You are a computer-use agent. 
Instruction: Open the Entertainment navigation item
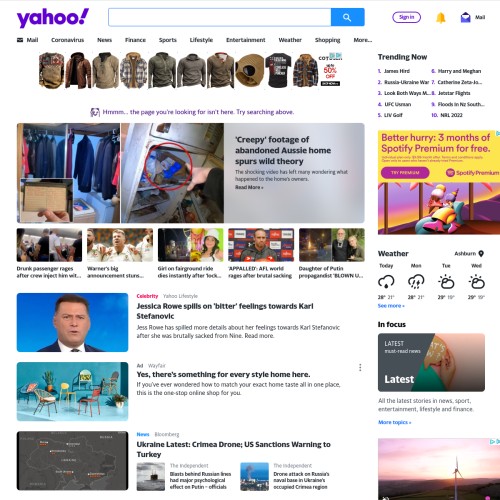coord(246,40)
